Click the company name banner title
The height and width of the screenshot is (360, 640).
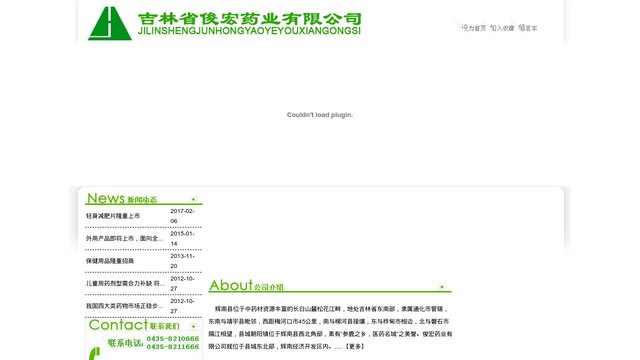click(x=250, y=19)
